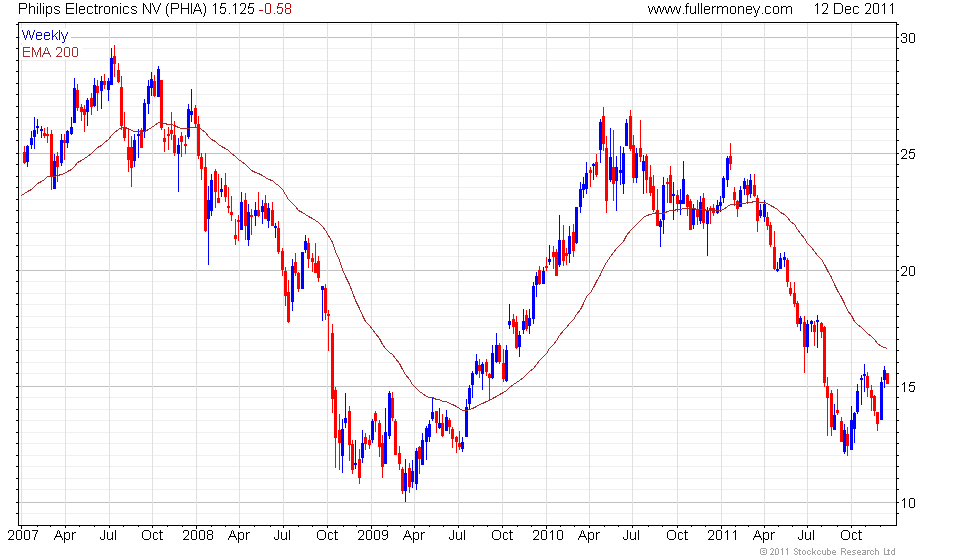Click the price change value -0.58
980x560 pixels.
click(x=275, y=9)
